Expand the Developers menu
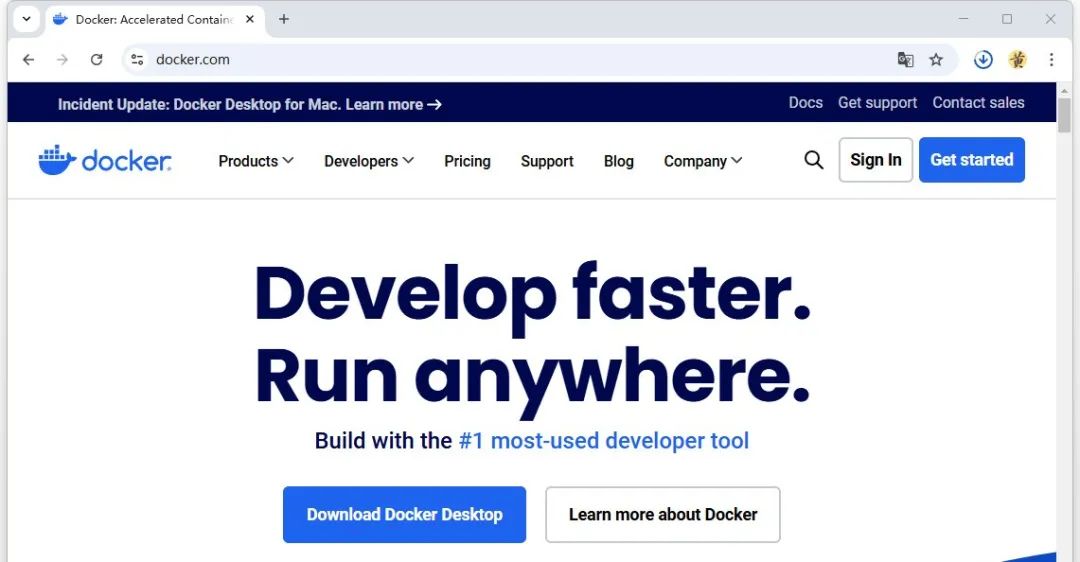 368,161
